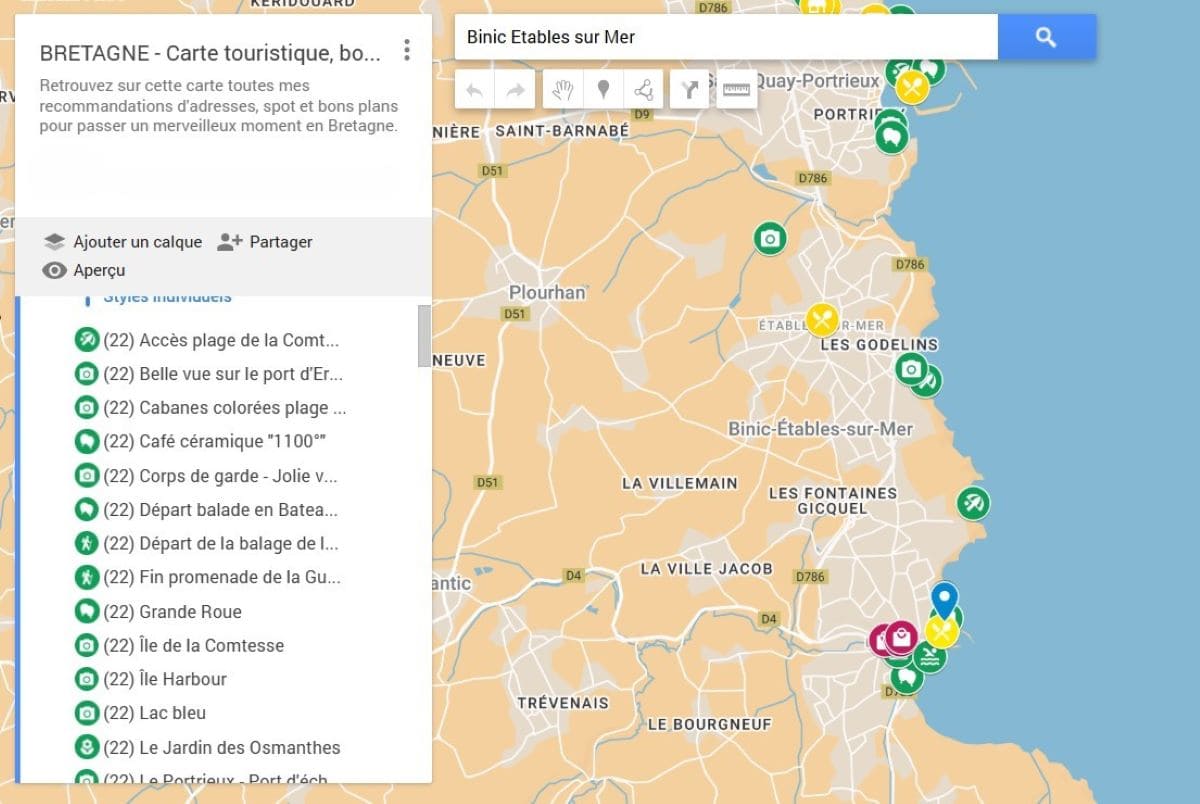Click the blue search magnifier button
1200x804 pixels.
[x=1046, y=37]
